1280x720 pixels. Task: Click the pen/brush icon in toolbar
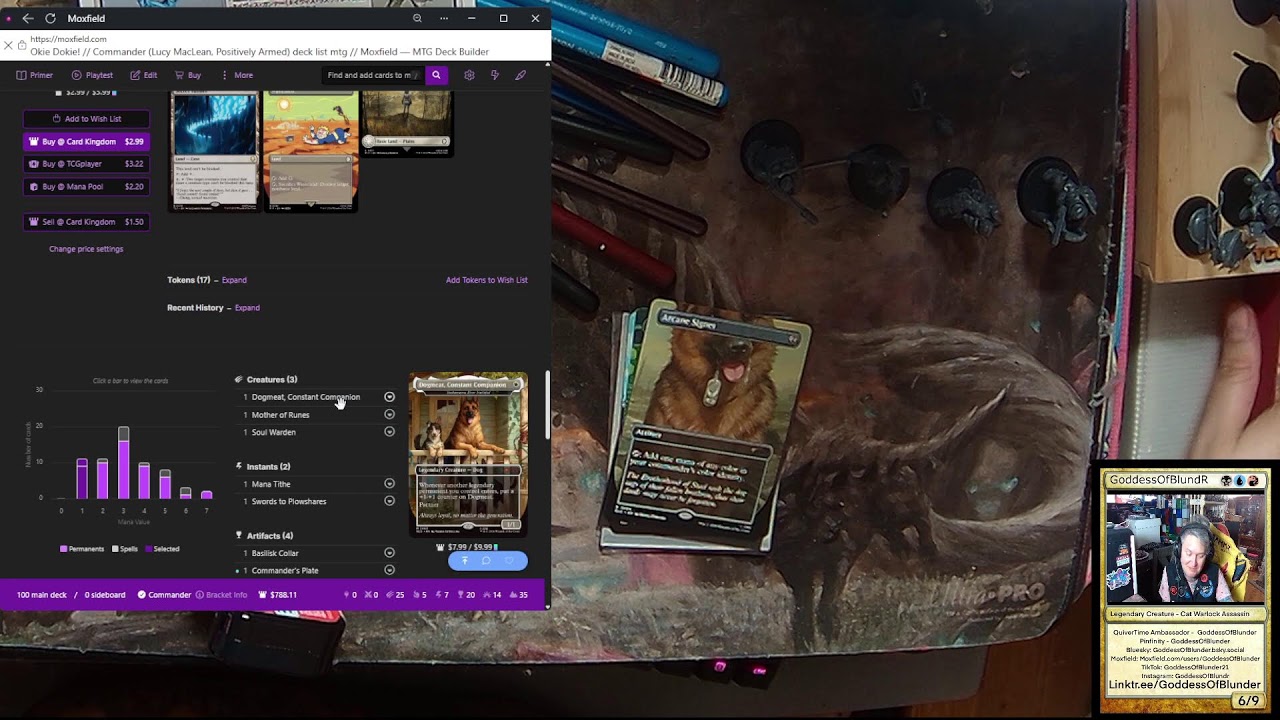point(521,75)
